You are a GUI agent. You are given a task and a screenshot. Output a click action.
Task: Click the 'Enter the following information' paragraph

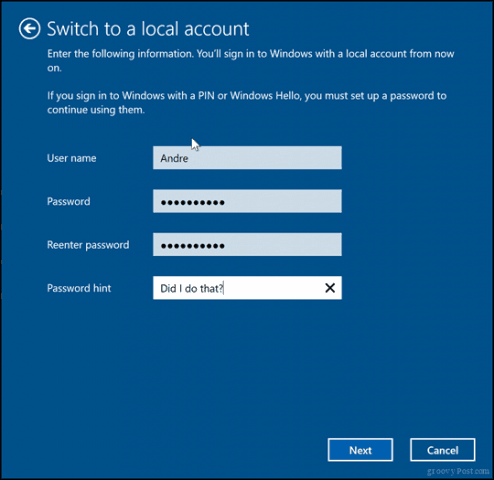tap(251, 61)
